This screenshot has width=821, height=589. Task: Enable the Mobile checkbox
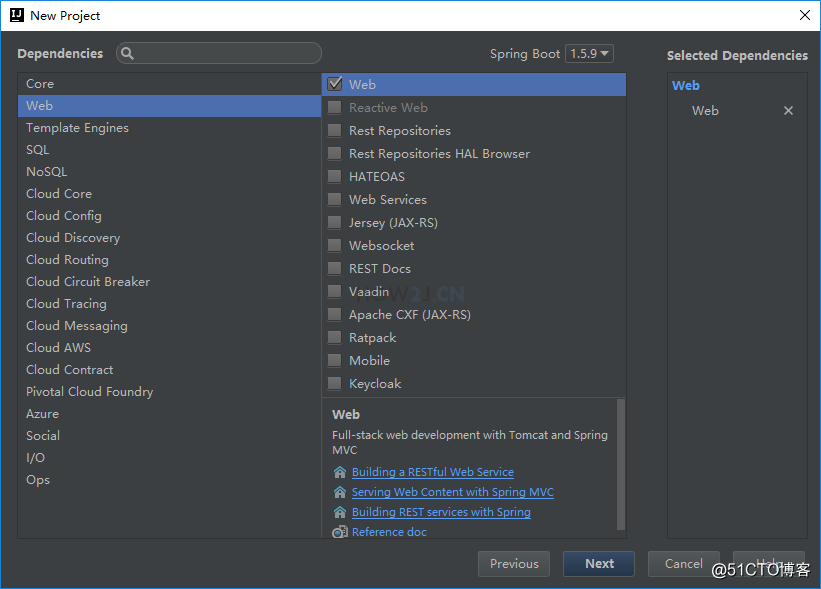[335, 361]
